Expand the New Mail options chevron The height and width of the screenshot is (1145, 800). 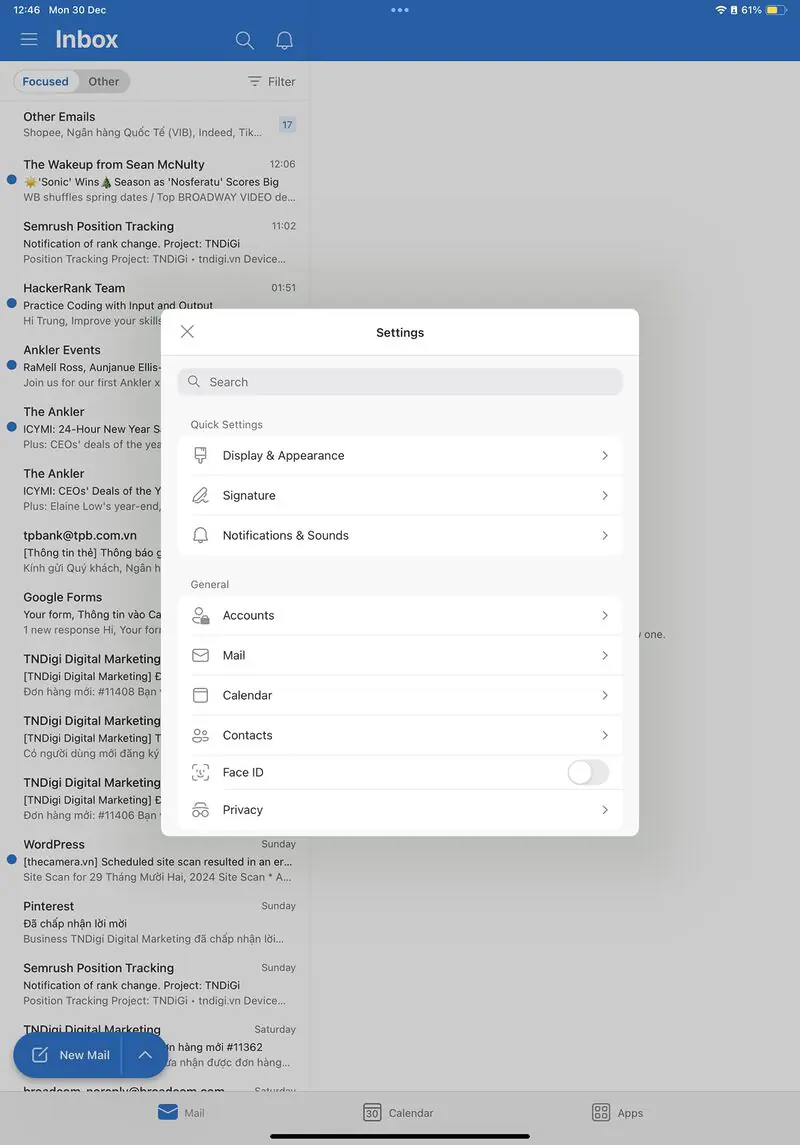tap(145, 1054)
